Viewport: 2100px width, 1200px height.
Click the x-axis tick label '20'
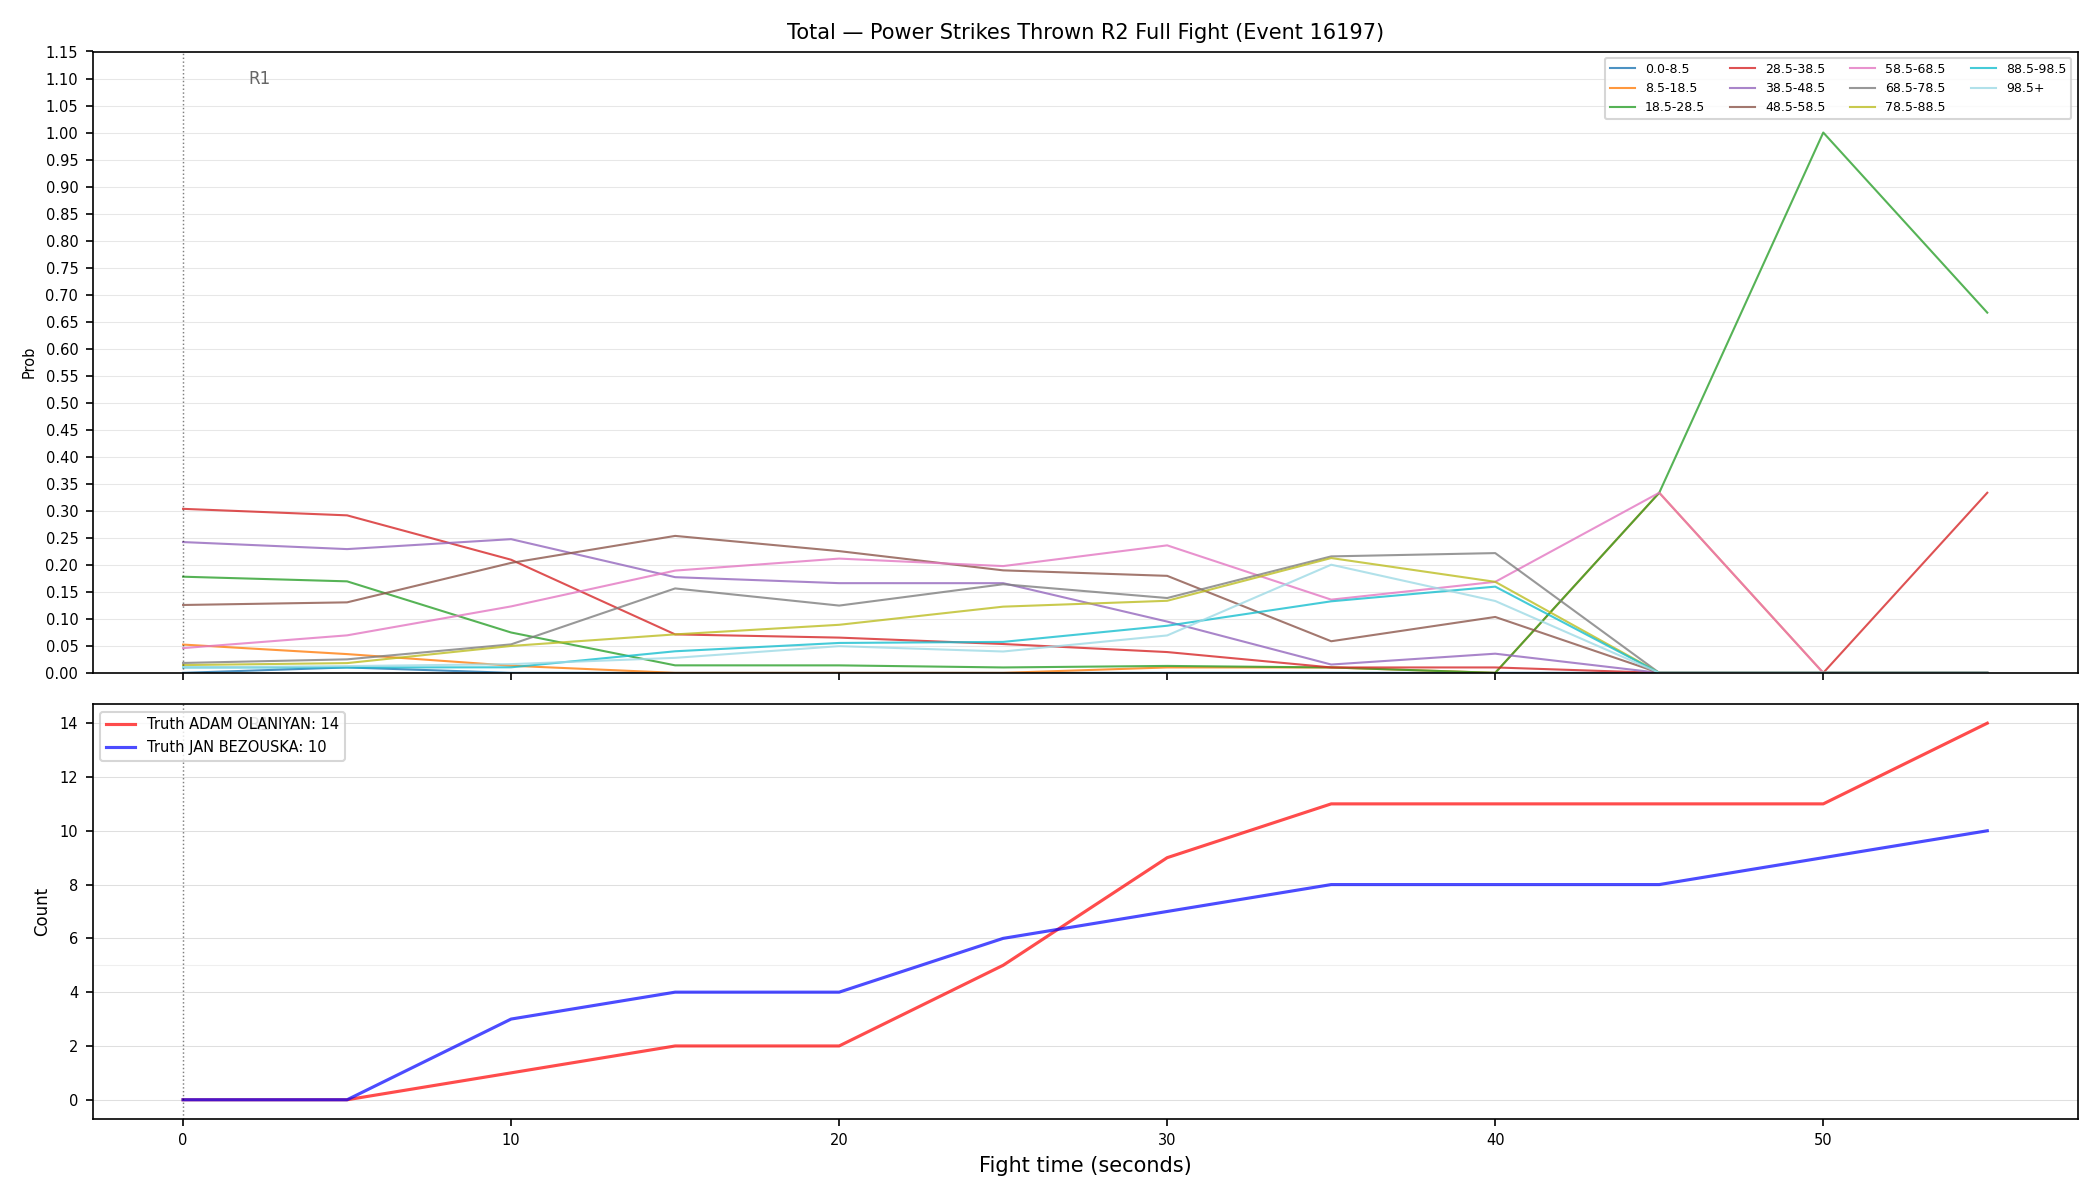click(x=838, y=1140)
